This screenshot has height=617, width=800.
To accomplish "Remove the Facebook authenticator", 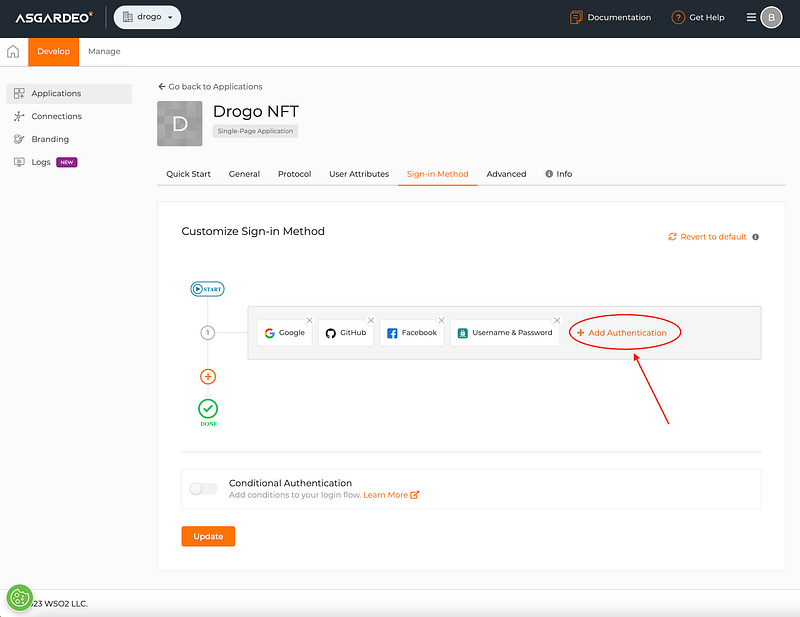I will tap(441, 320).
